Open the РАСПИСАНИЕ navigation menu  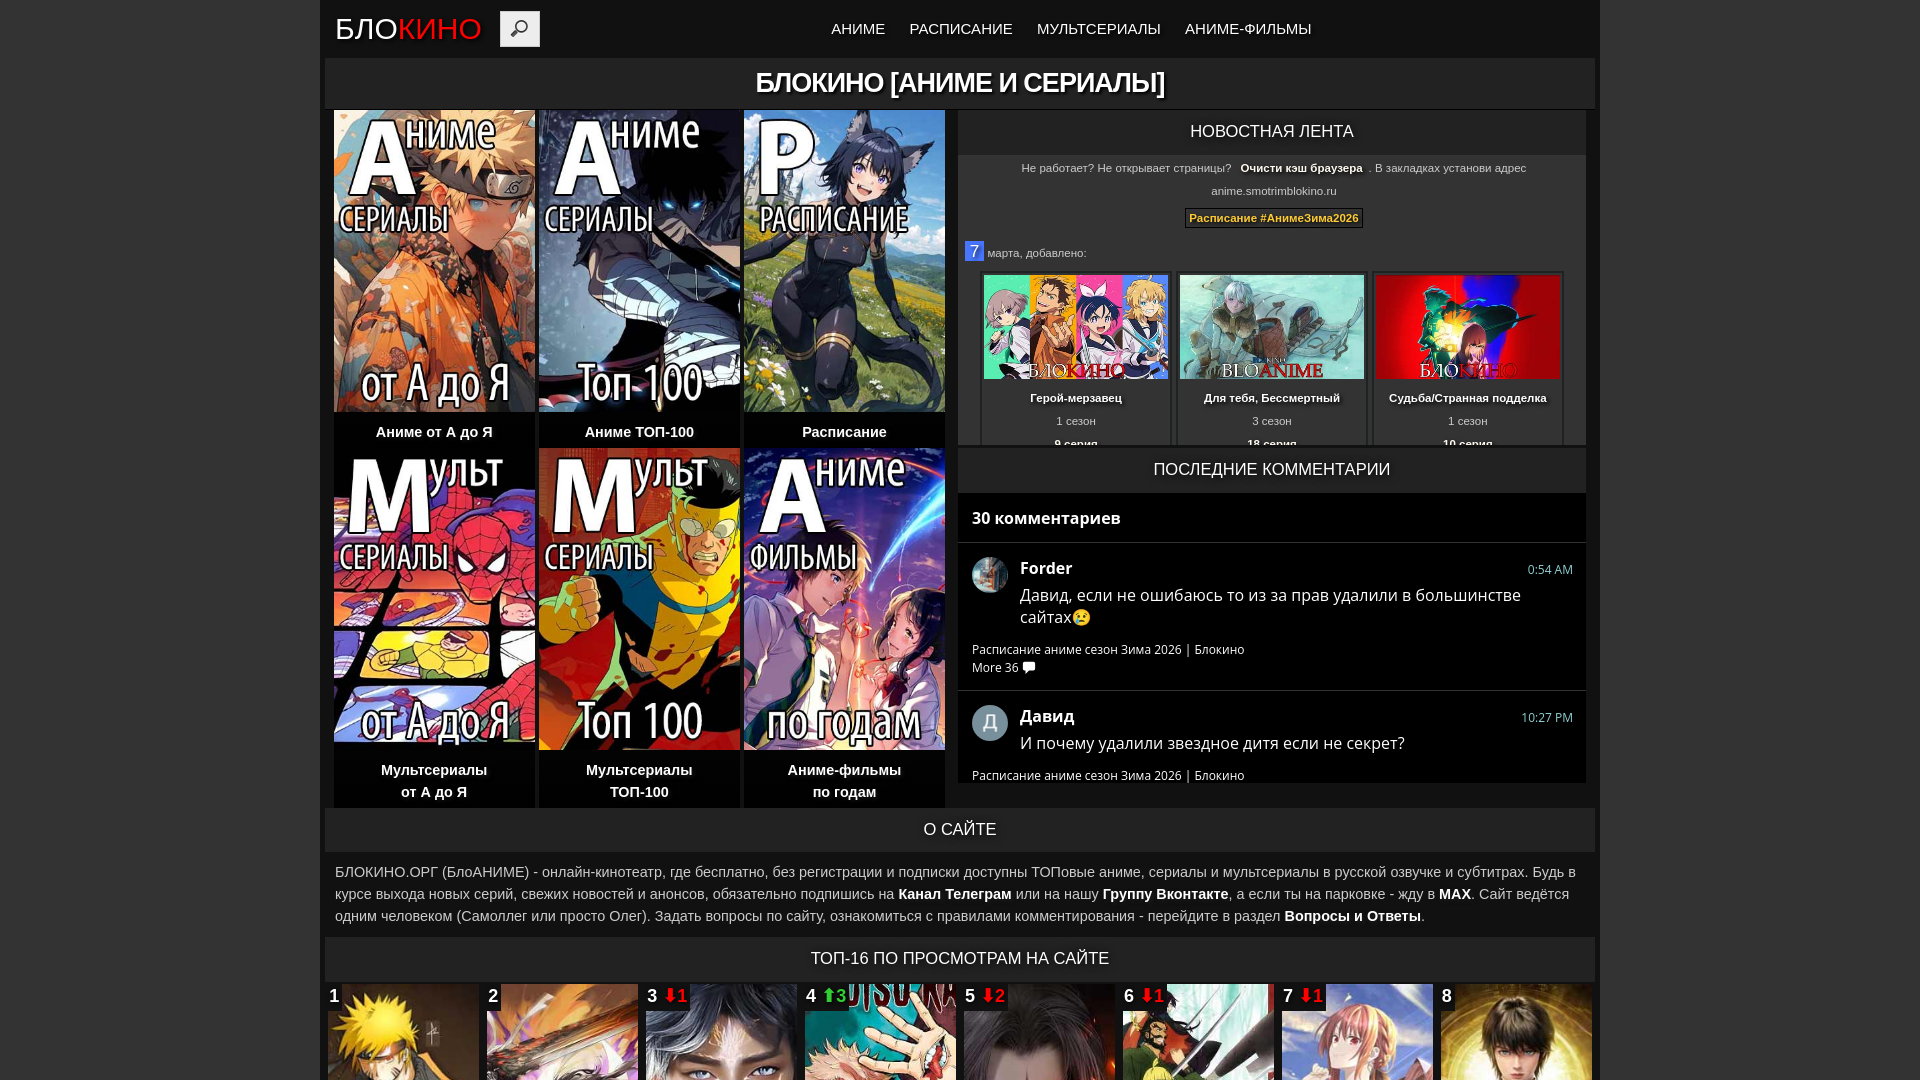(960, 29)
